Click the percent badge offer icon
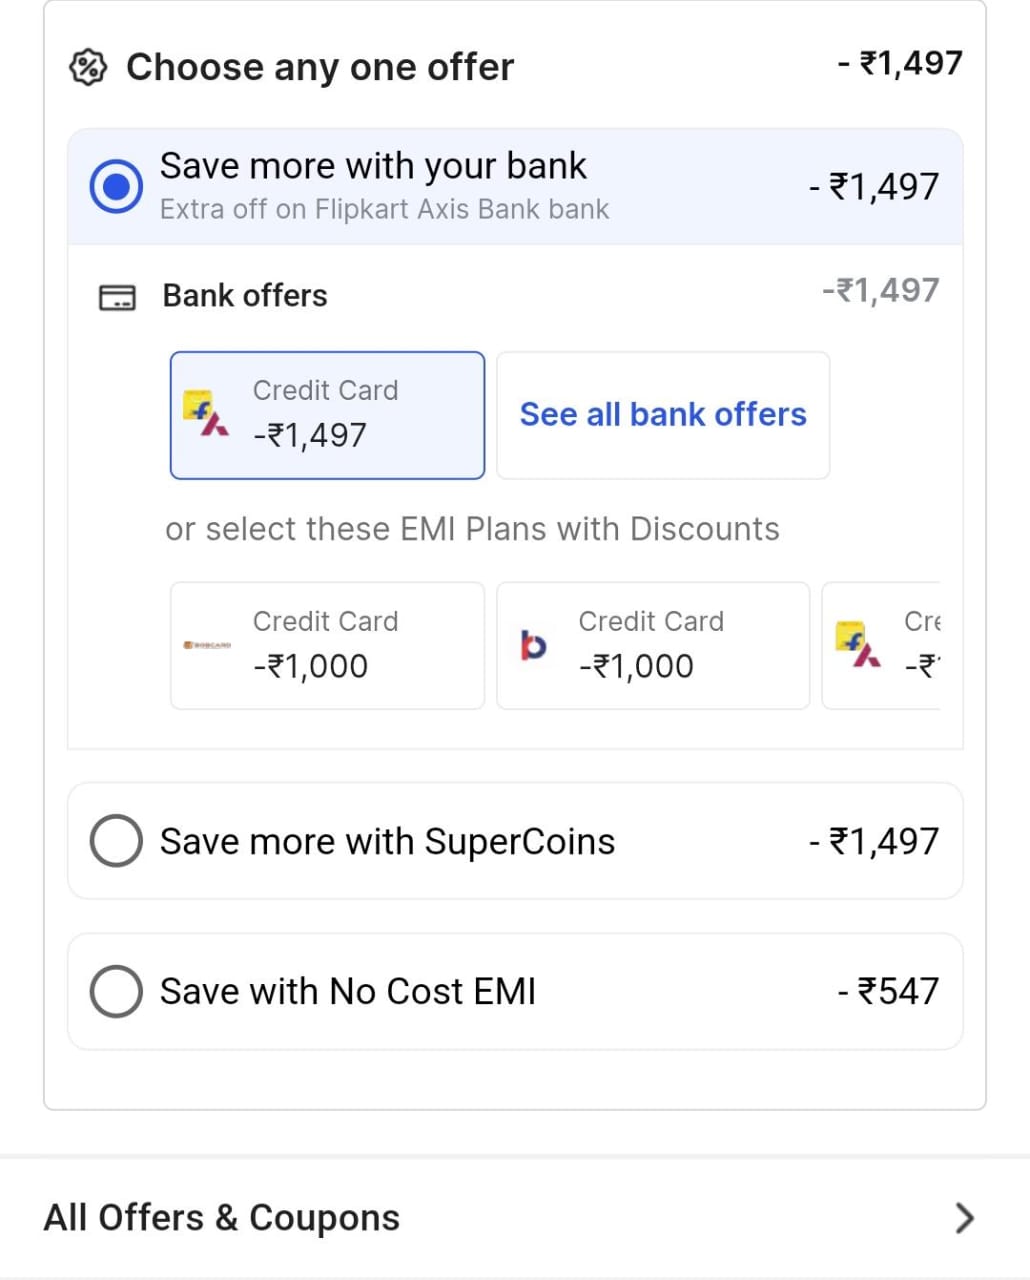 click(87, 67)
